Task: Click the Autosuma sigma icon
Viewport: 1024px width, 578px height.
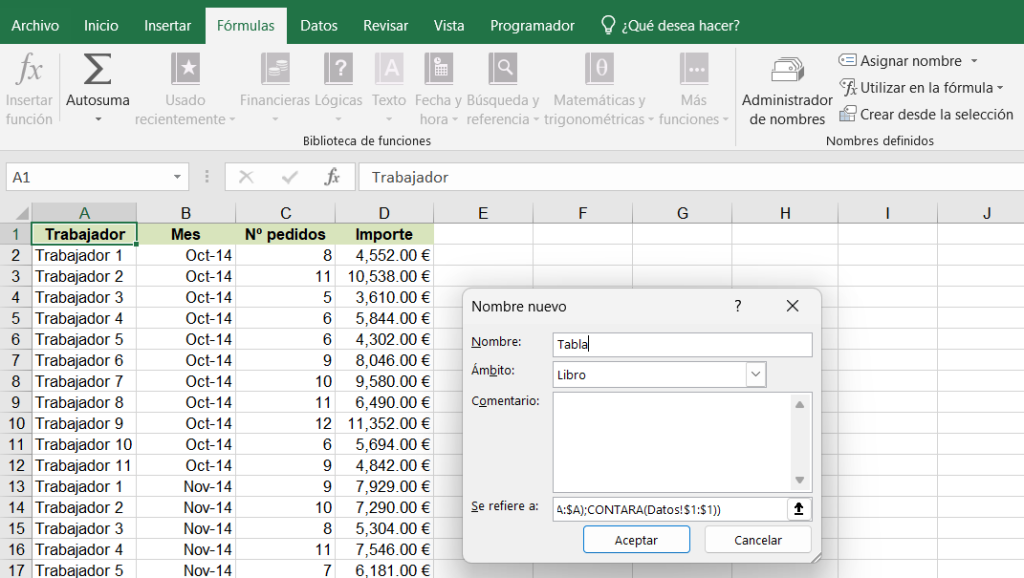Action: [x=97, y=70]
